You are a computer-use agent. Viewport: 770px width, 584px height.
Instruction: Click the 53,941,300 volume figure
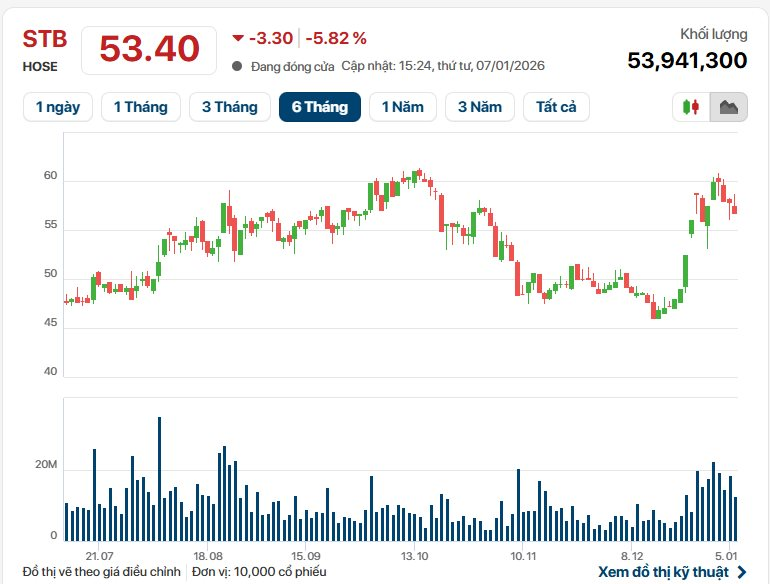point(687,60)
